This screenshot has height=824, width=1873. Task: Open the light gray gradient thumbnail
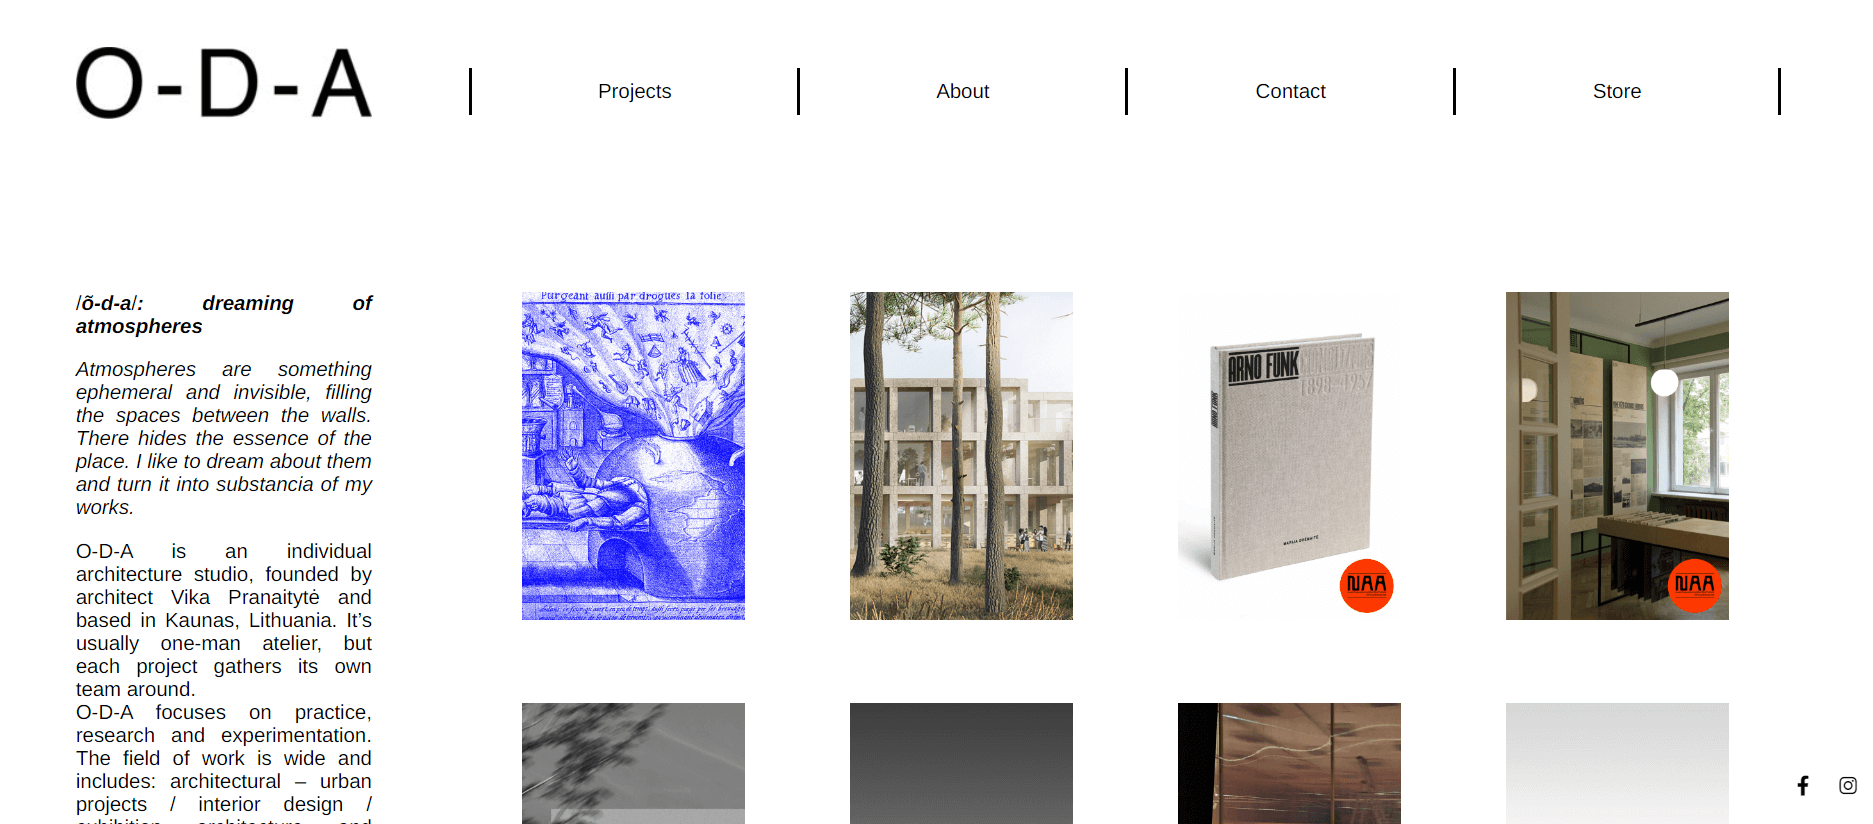[x=1617, y=763]
